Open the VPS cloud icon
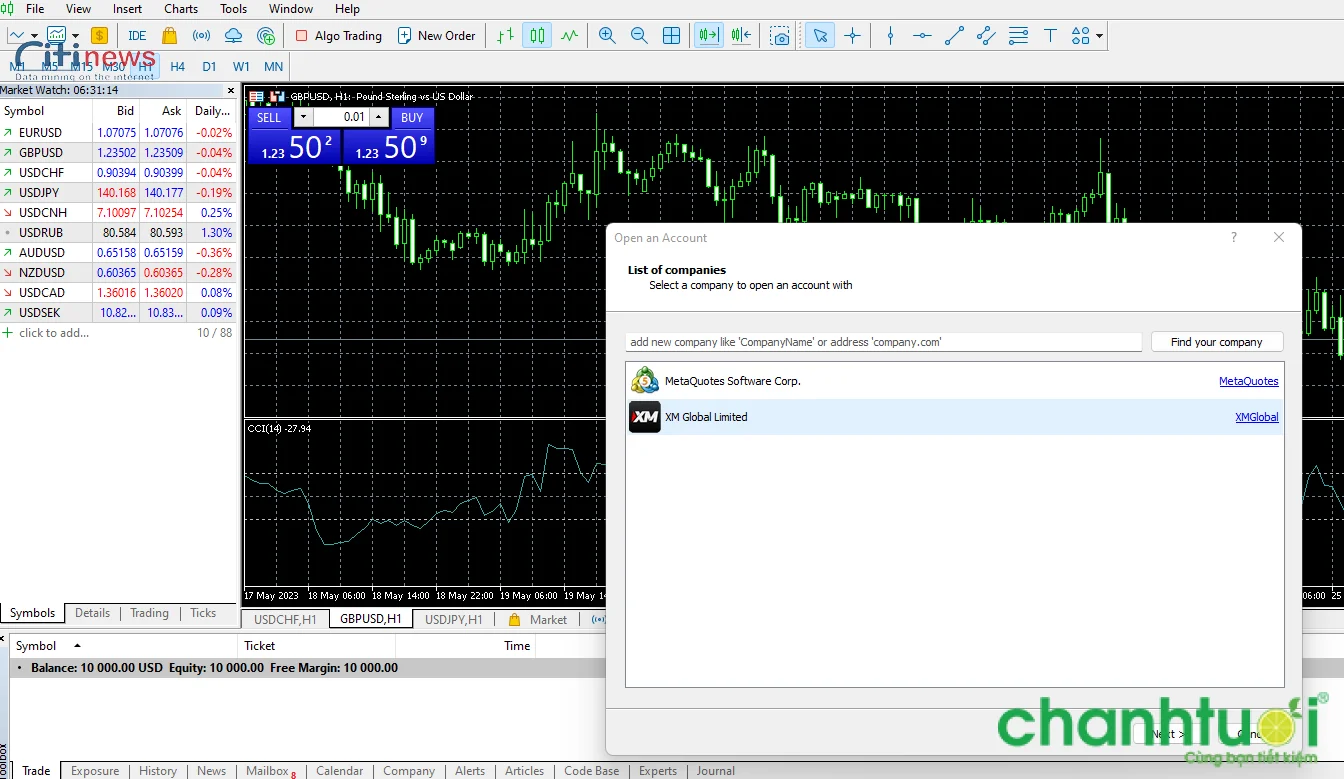Image resolution: width=1344 pixels, height=779 pixels. coord(233,36)
